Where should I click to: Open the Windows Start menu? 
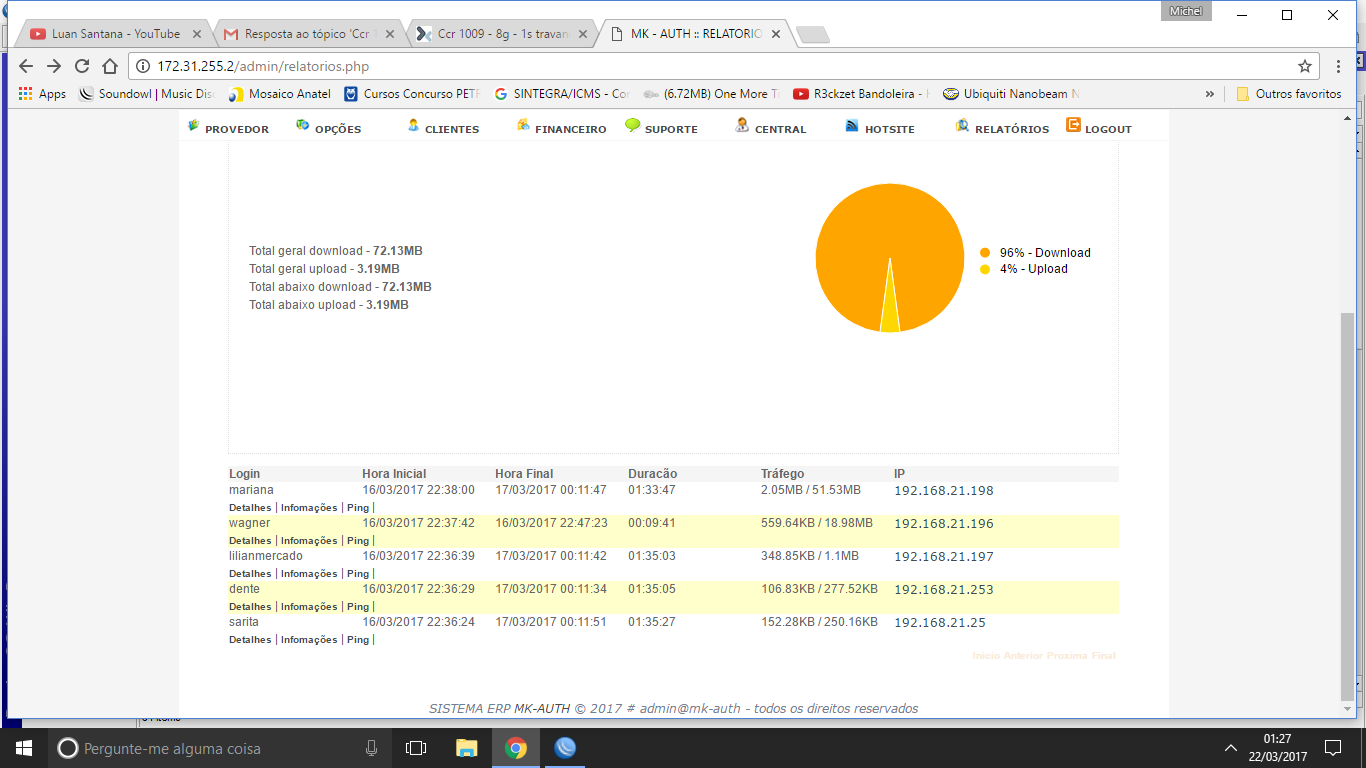[x=23, y=748]
